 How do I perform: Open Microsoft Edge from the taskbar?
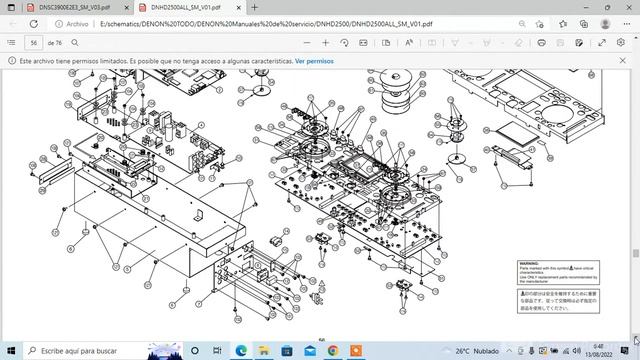click(x=241, y=351)
